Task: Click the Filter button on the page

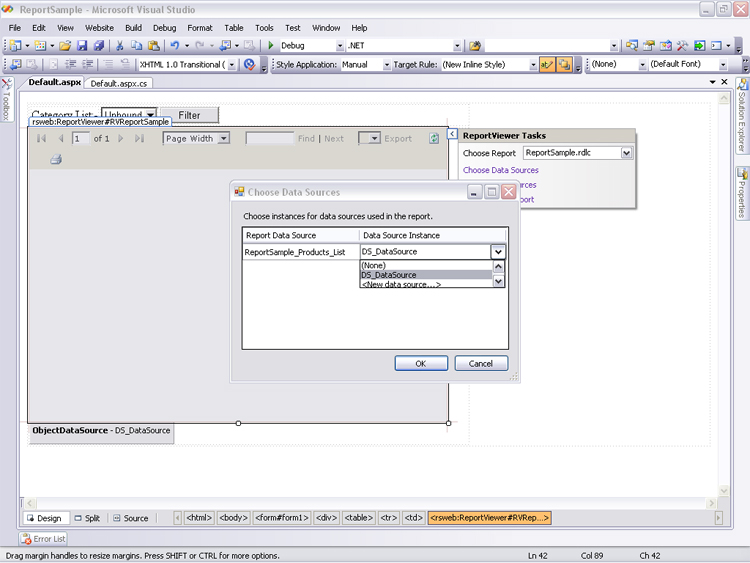Action: click(x=189, y=115)
